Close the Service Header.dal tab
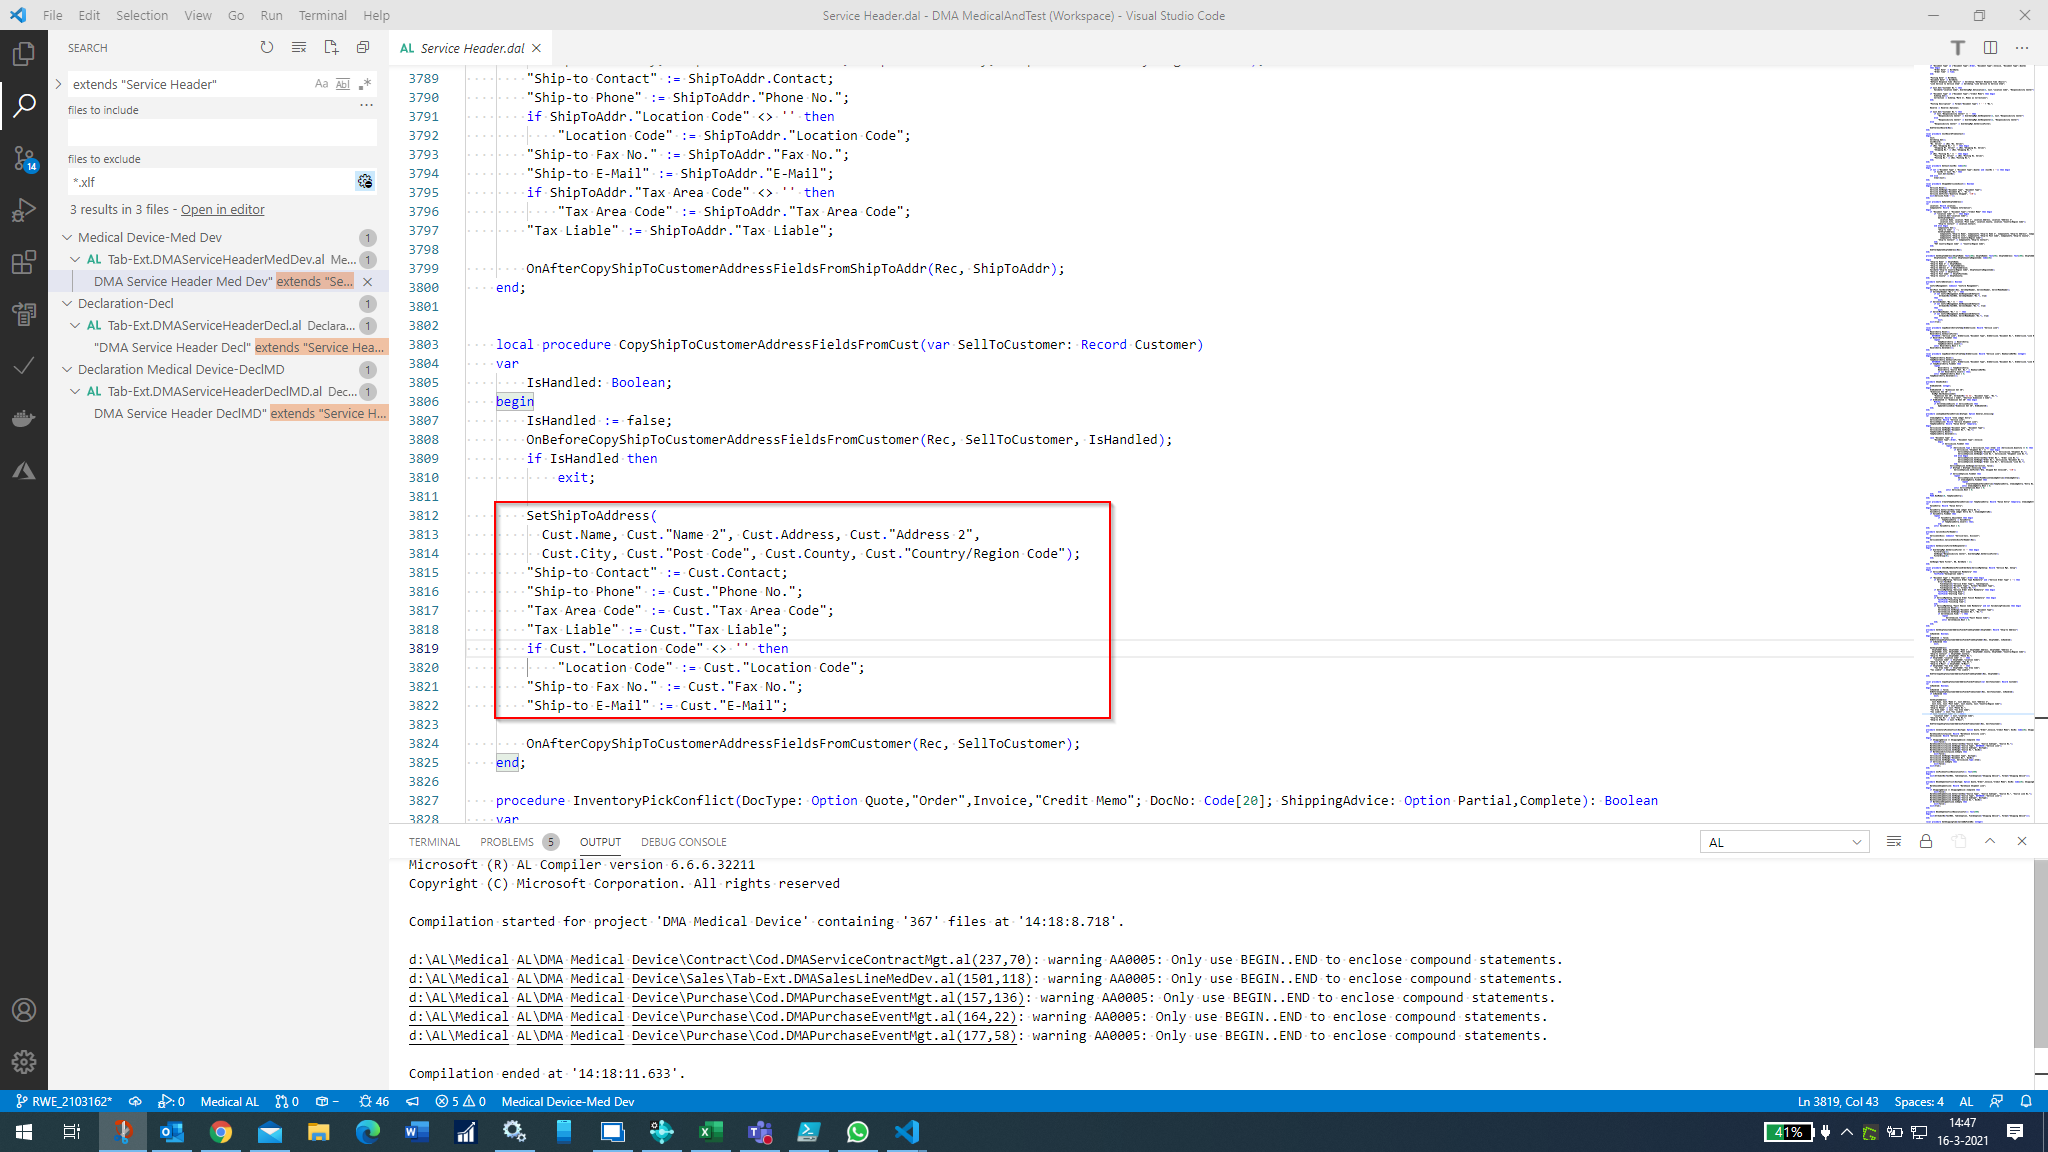This screenshot has height=1152, width=2048. [537, 48]
